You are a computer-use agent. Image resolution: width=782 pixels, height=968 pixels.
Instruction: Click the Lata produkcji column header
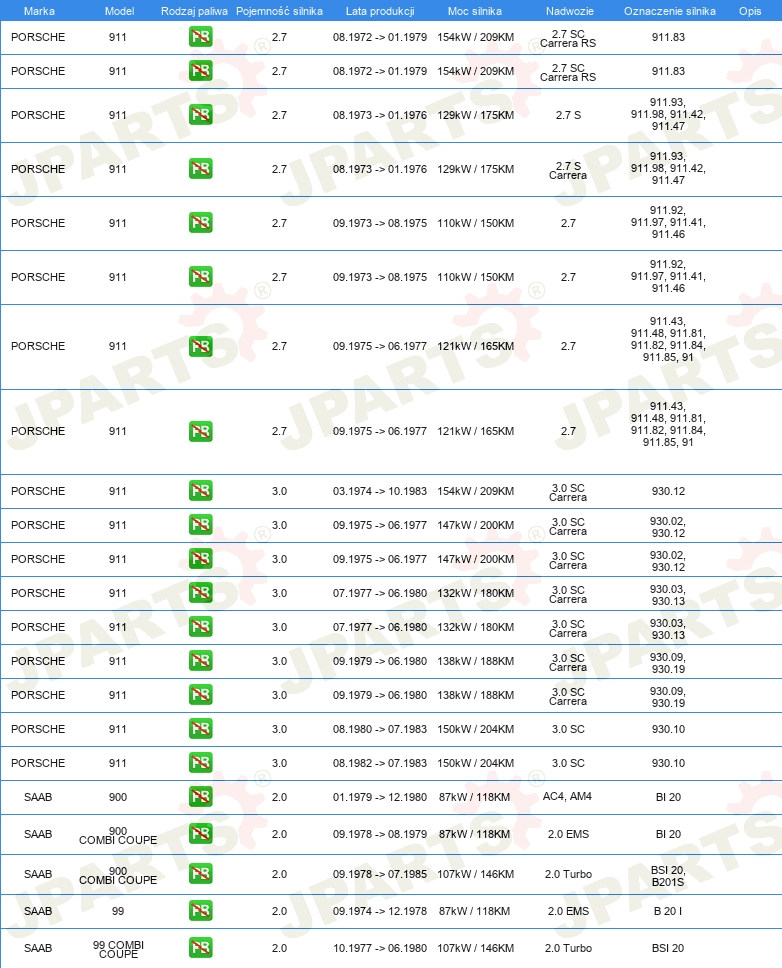tap(380, 11)
